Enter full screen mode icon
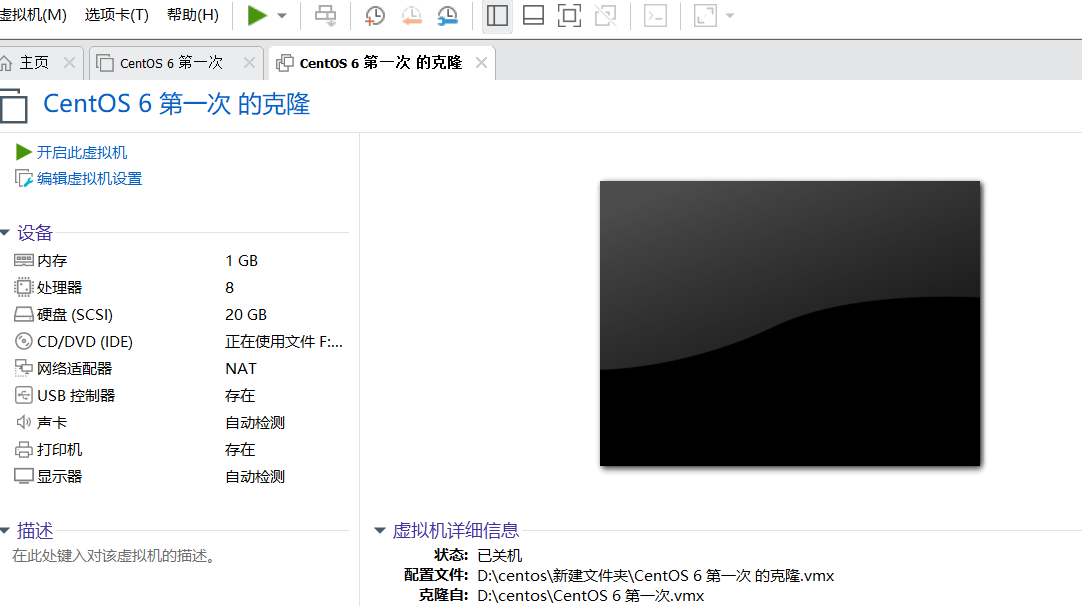This screenshot has height=606, width=1082. (569, 15)
